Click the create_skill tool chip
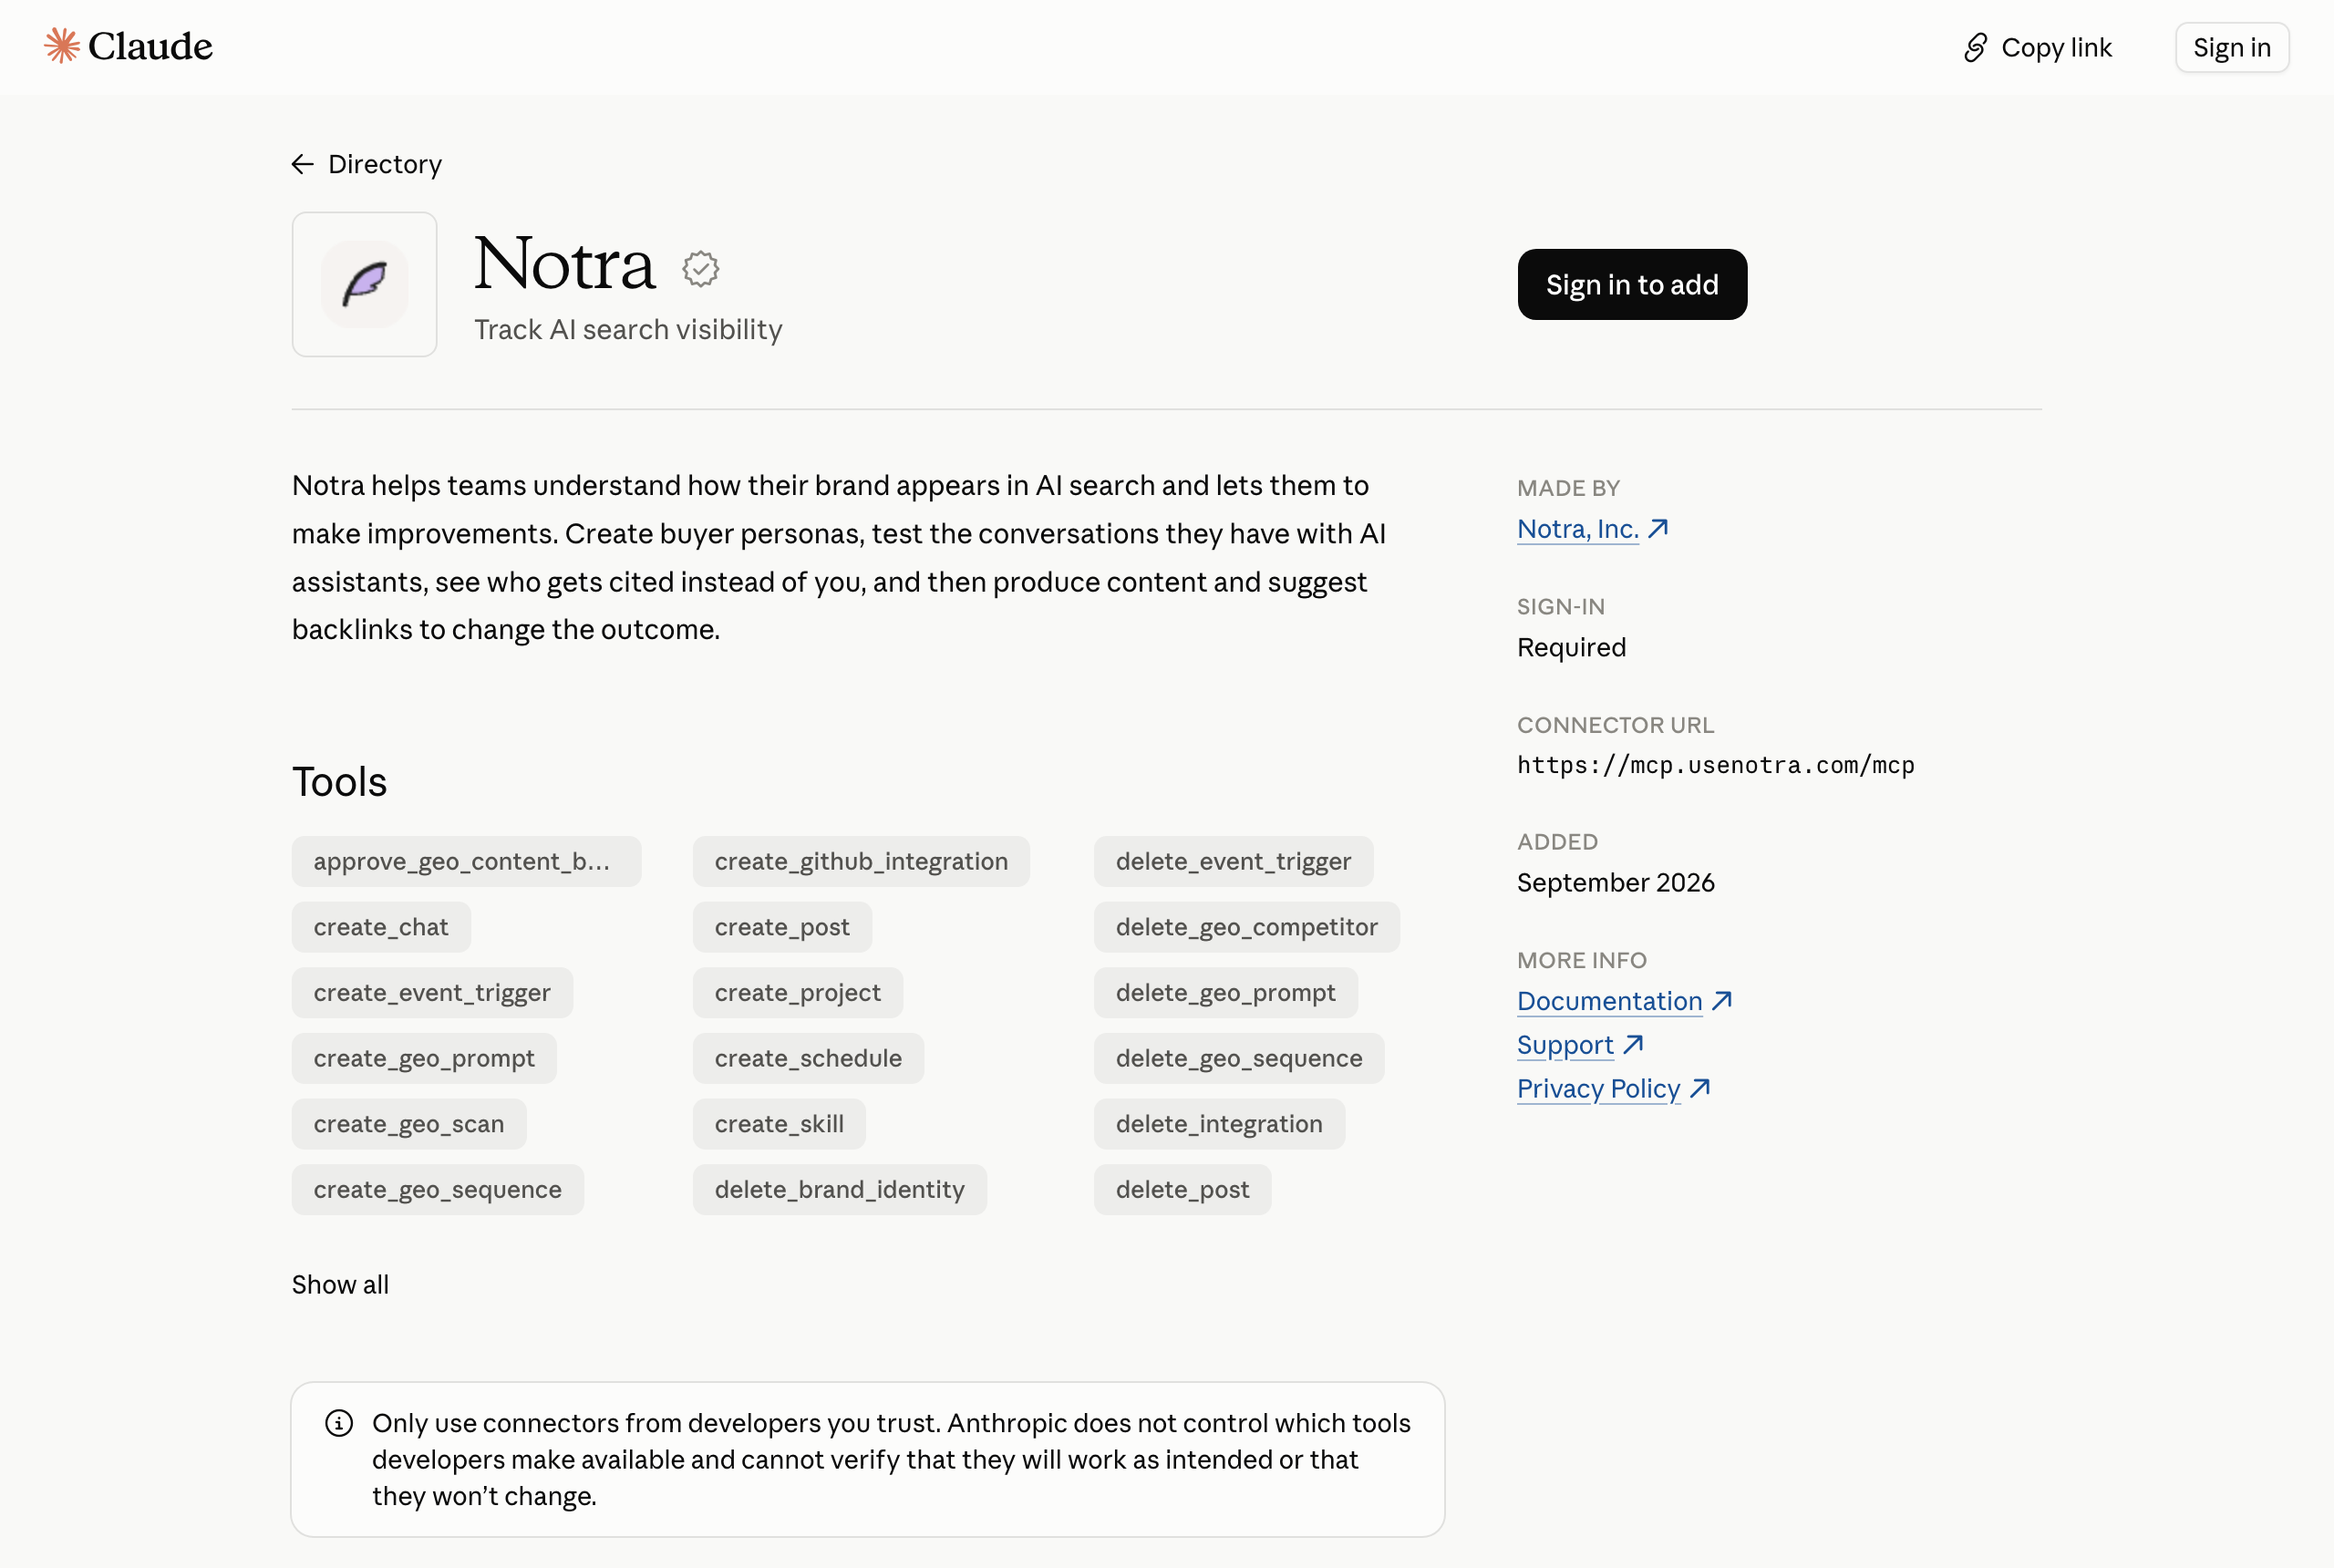Screen dimensions: 2334x1568 point(779,1124)
